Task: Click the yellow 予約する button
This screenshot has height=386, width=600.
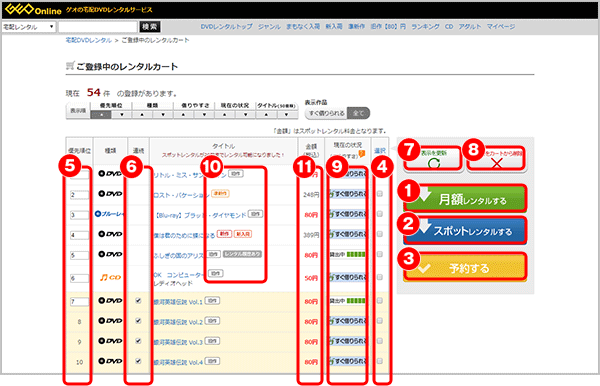Action: point(465,268)
